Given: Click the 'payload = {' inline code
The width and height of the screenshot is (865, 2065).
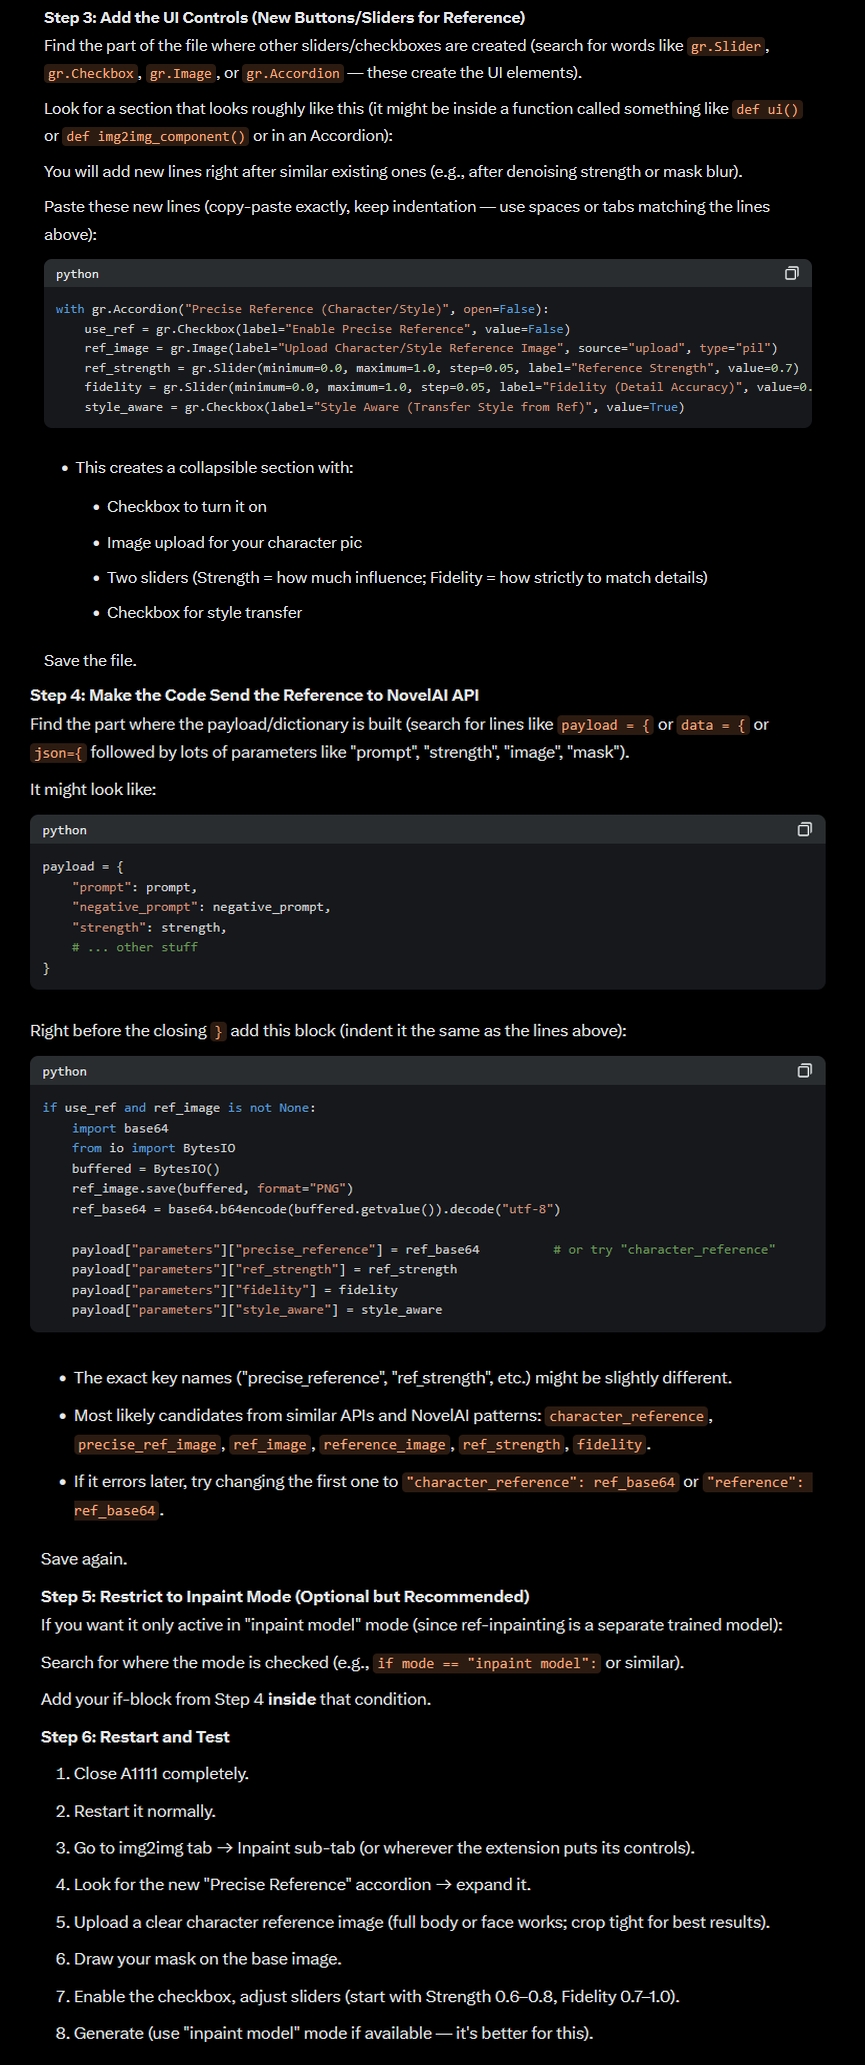Looking at the screenshot, I should 605,725.
